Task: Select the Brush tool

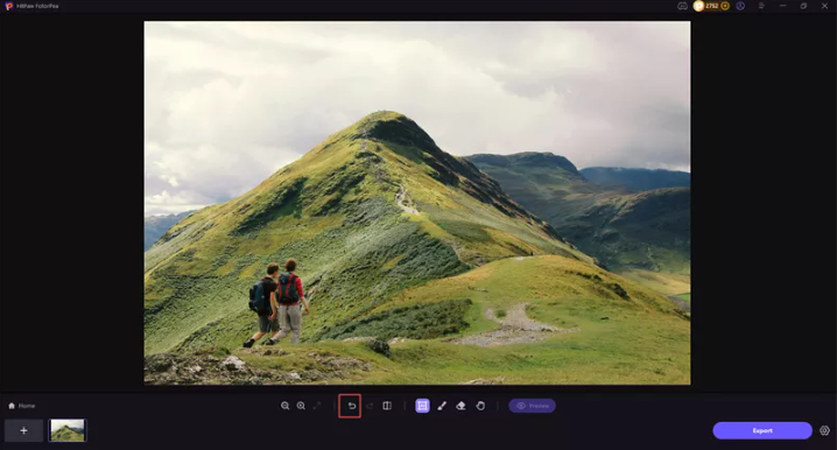Action: [442, 406]
